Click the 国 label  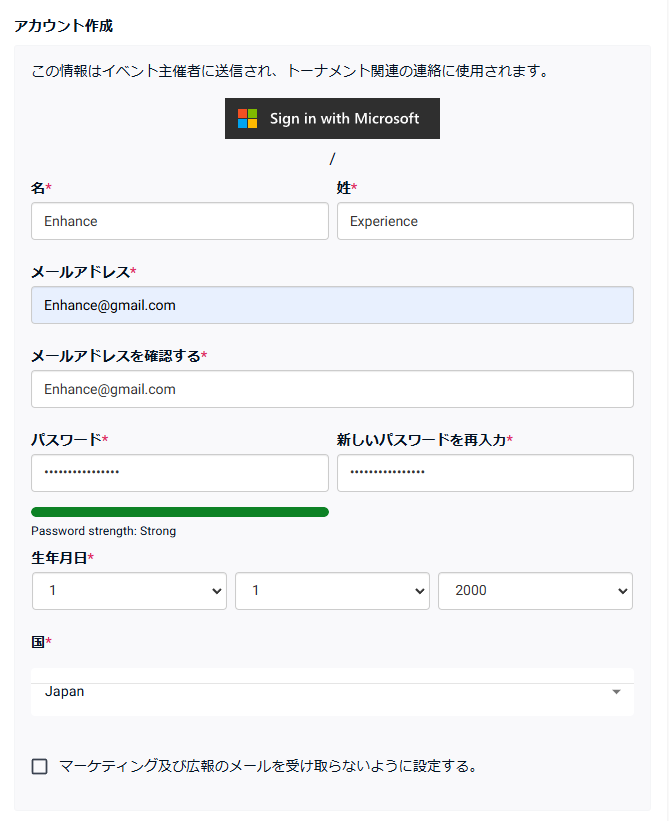[39, 642]
